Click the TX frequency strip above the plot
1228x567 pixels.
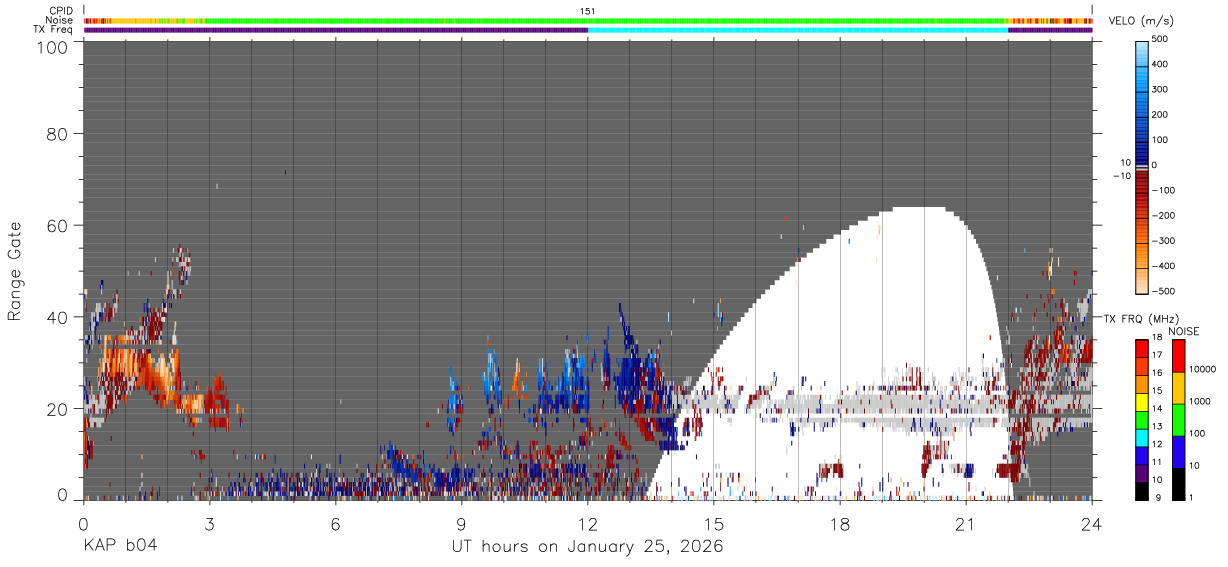pos(588,30)
